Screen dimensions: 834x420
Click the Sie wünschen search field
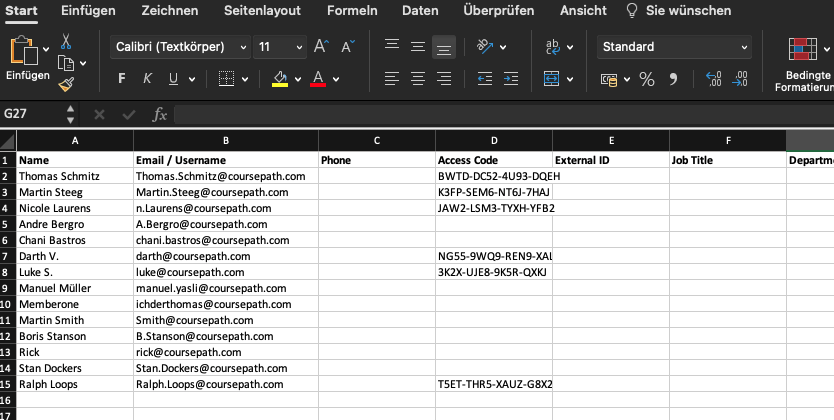click(688, 11)
